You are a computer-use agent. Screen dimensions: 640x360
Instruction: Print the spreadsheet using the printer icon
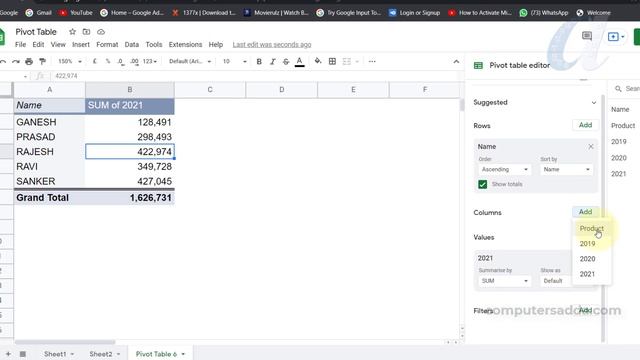(x=29, y=62)
